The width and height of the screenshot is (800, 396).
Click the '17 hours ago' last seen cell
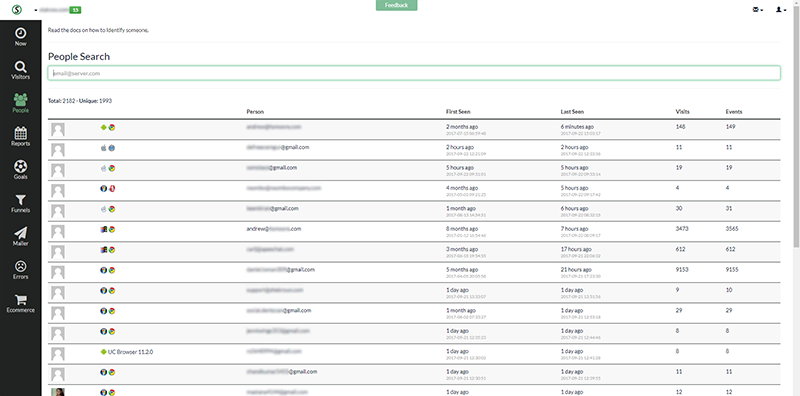(576, 249)
